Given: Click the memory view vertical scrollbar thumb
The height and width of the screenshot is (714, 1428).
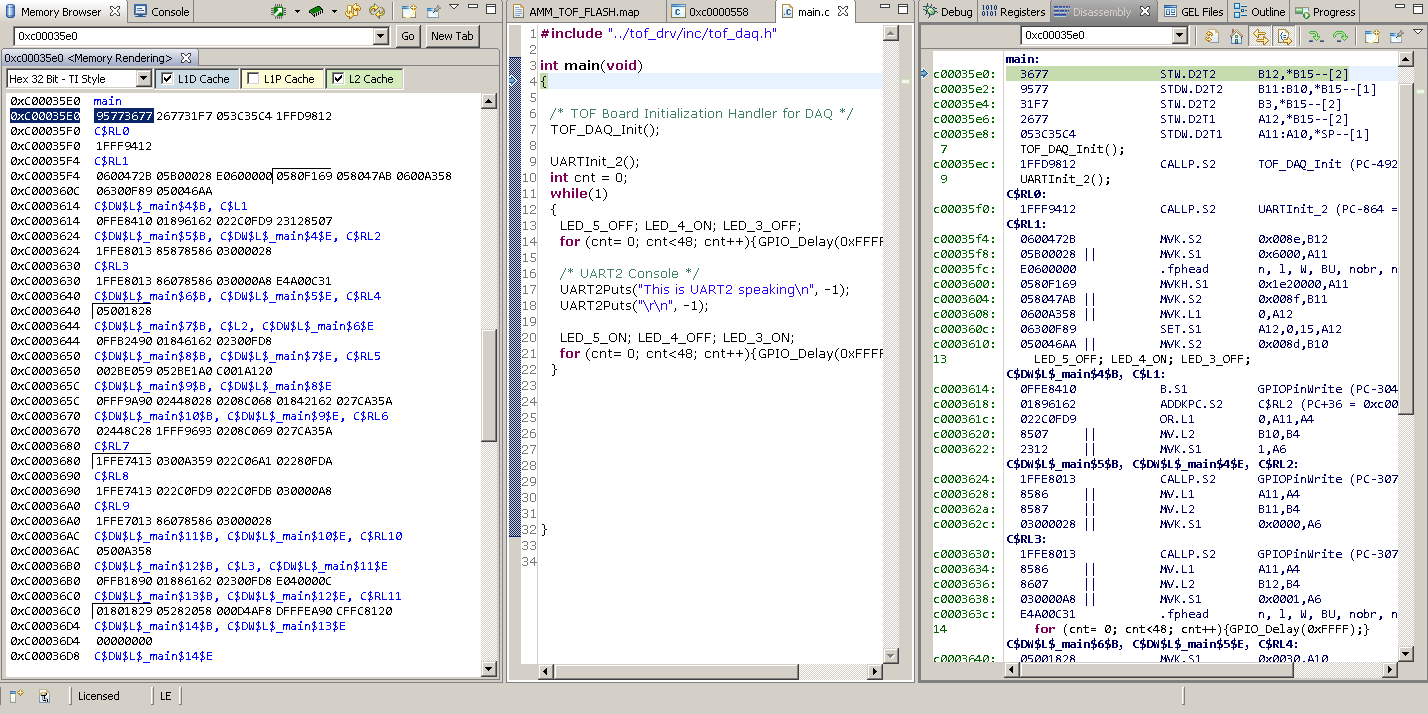Looking at the screenshot, I should (489, 385).
